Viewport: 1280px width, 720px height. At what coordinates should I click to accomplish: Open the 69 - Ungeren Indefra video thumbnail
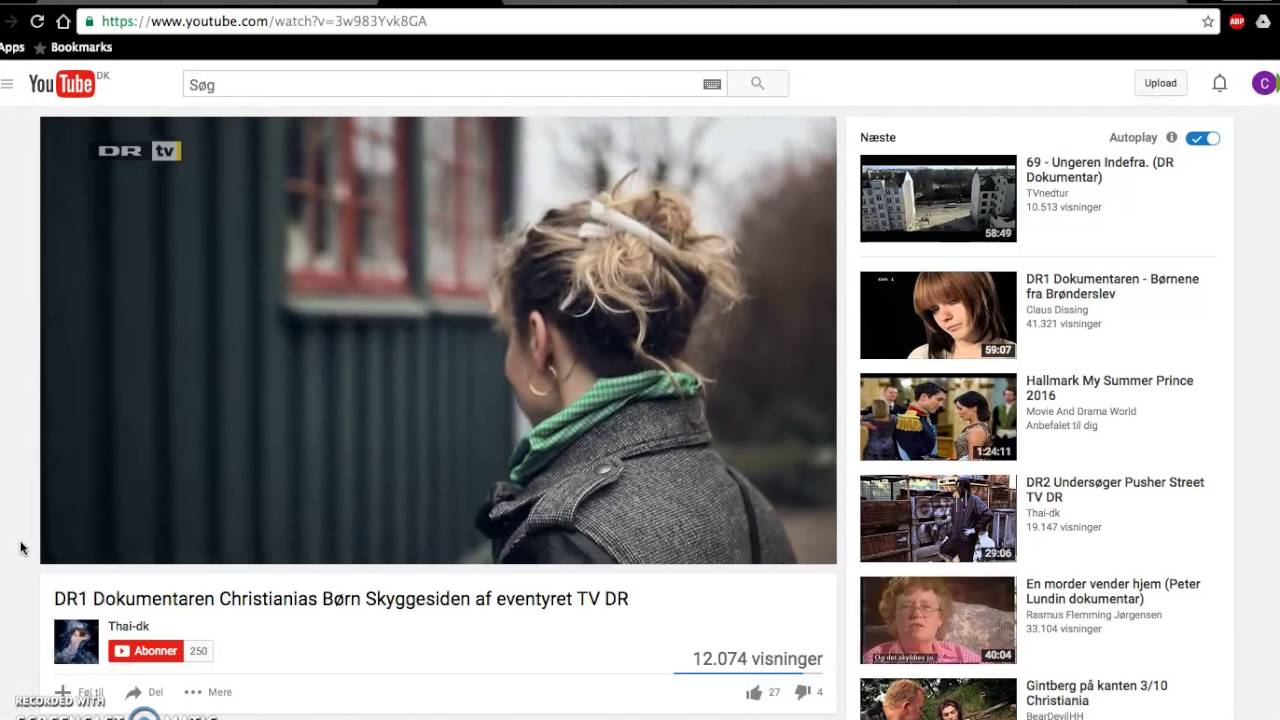click(x=938, y=198)
